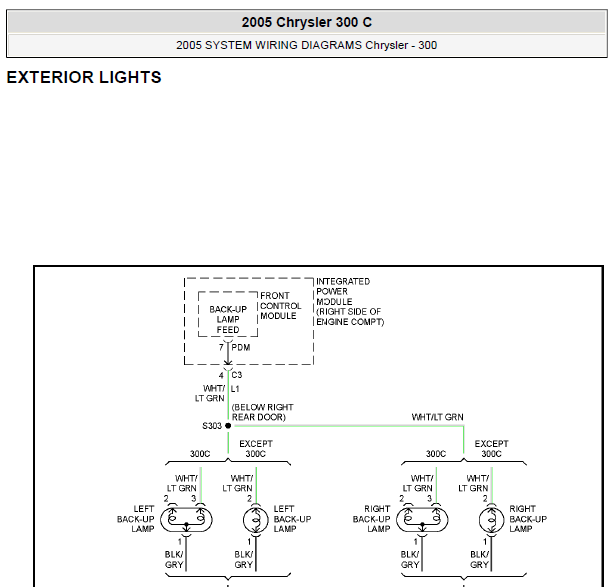
Task: Click the right 300C dual-bulb lamp symbol
Action: 422,519
